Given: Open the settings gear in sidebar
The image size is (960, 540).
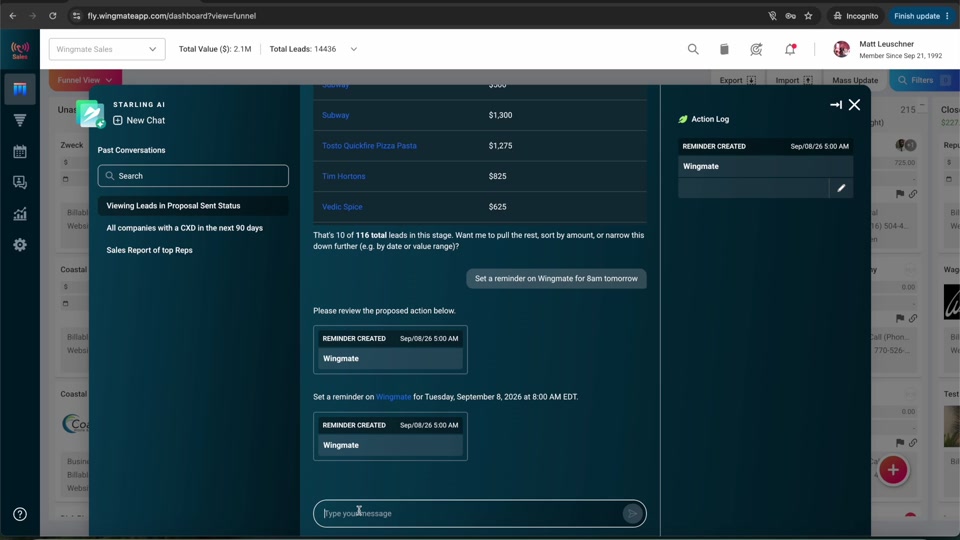Looking at the screenshot, I should coord(20,245).
